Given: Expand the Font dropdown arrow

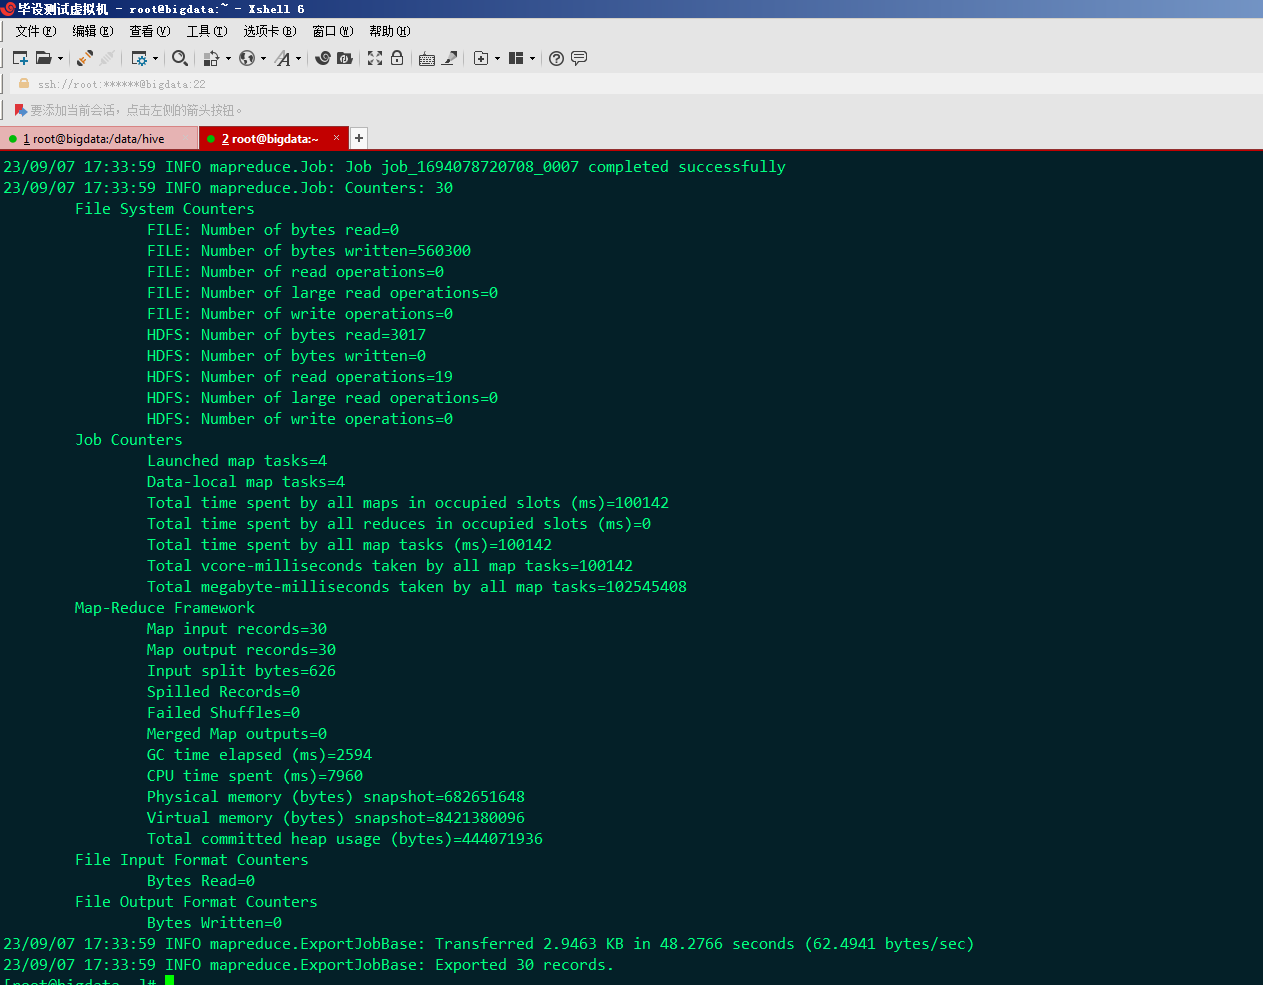Looking at the screenshot, I should point(298,58).
